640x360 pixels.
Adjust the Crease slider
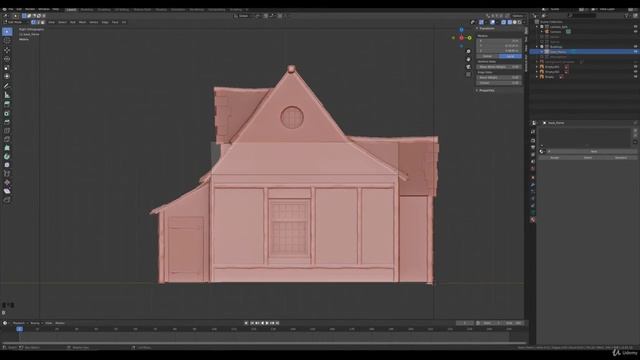click(x=499, y=82)
